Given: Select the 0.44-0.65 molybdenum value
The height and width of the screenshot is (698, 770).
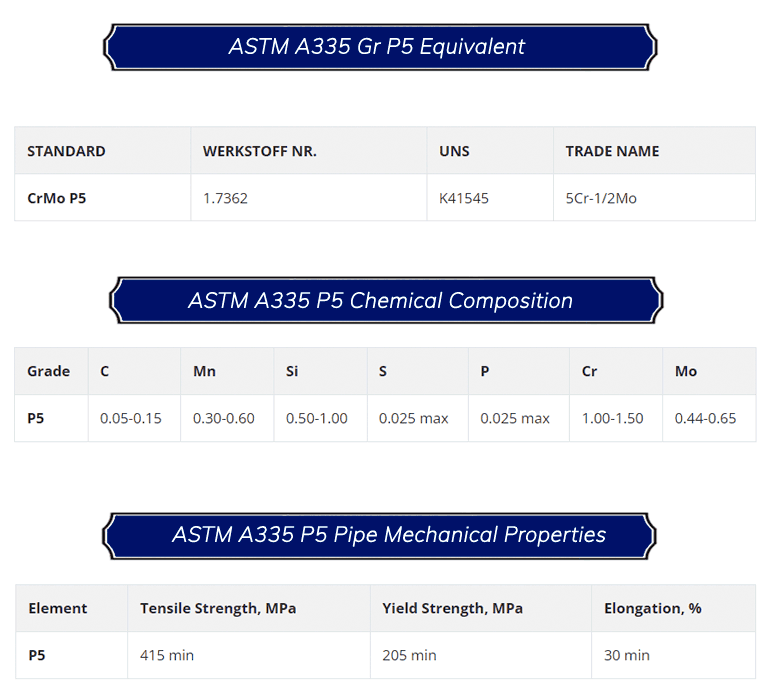Looking at the screenshot, I should tap(705, 418).
